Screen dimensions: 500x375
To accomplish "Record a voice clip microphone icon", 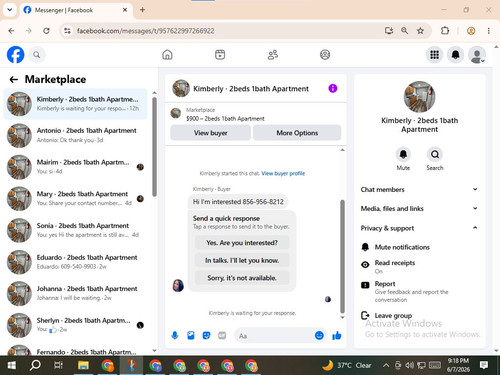I will click(x=175, y=335).
